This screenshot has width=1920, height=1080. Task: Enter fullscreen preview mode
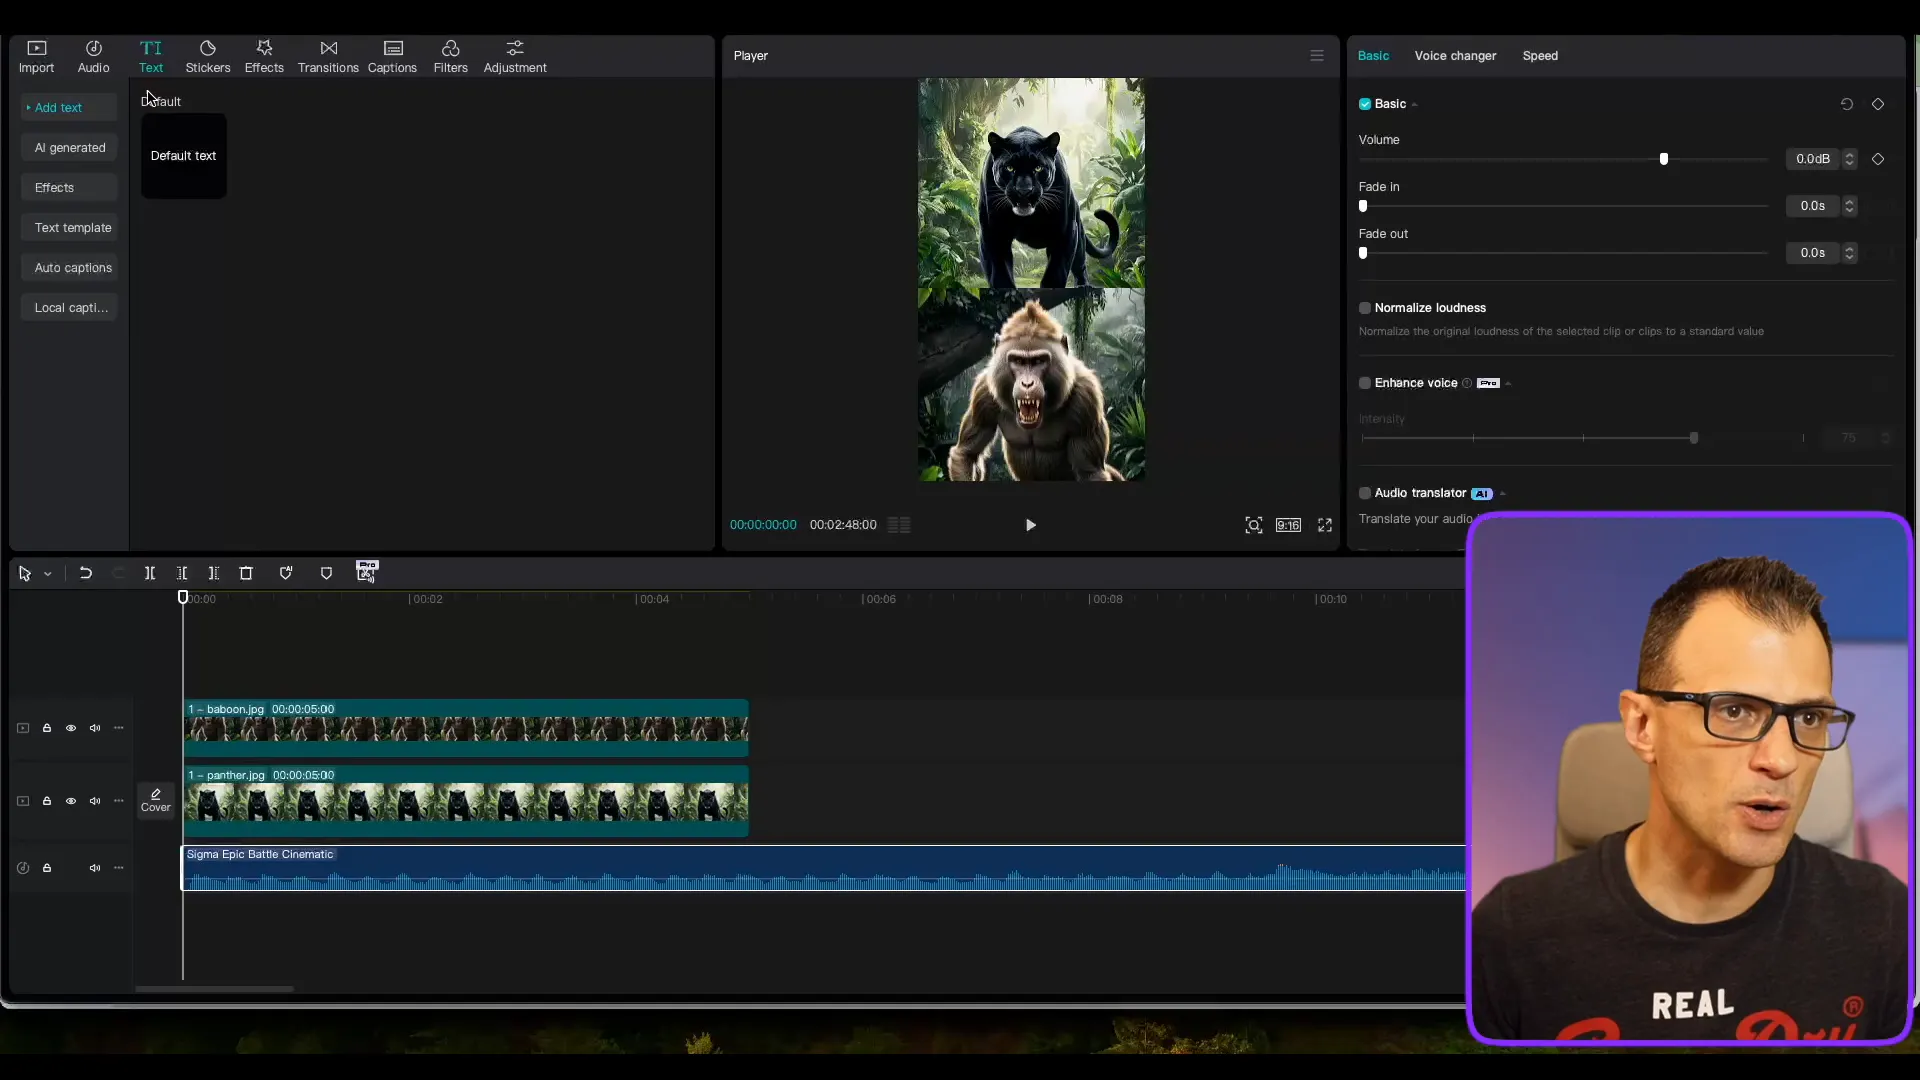pyautogui.click(x=1325, y=525)
